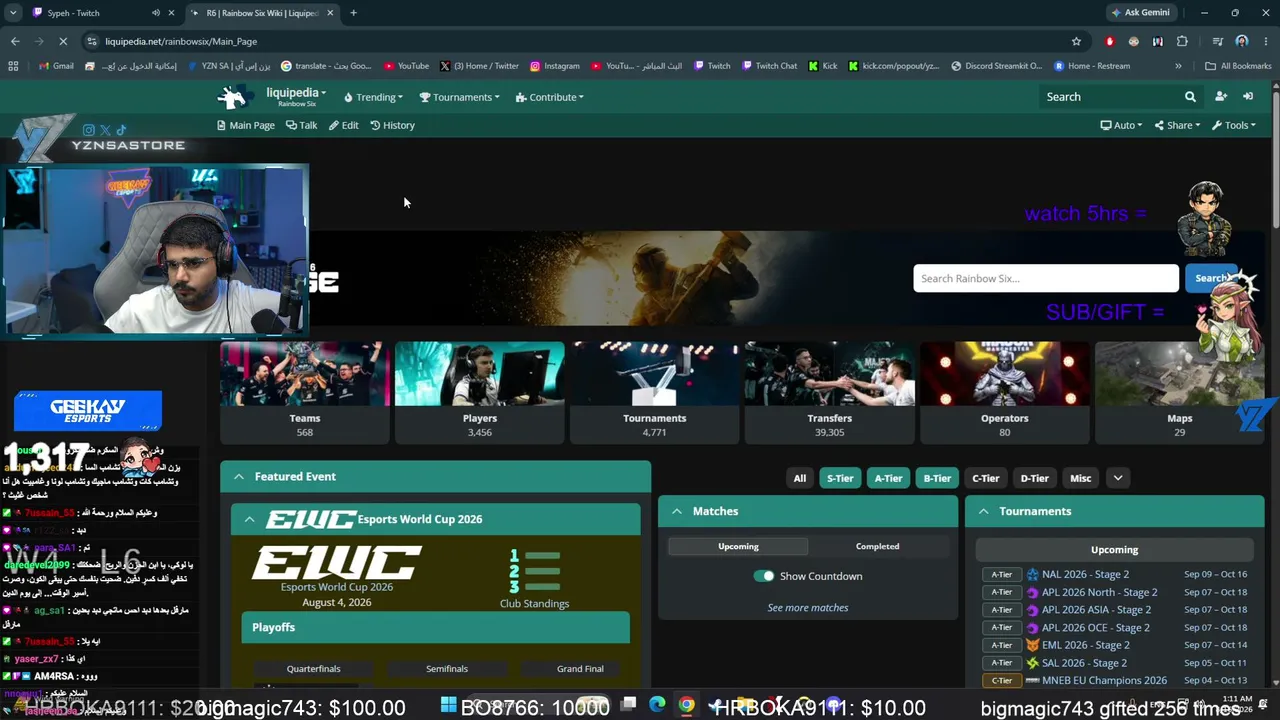Open the Tournaments portal card
Image resolution: width=1280 pixels, height=720 pixels.
click(655, 391)
